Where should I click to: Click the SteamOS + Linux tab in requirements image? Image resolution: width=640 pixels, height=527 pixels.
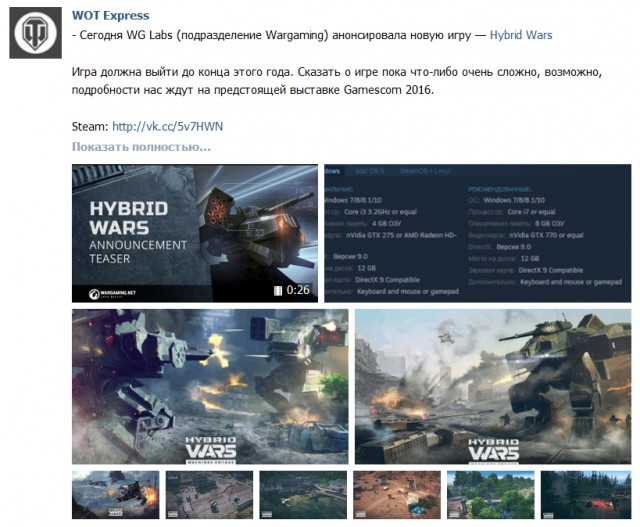click(x=425, y=171)
